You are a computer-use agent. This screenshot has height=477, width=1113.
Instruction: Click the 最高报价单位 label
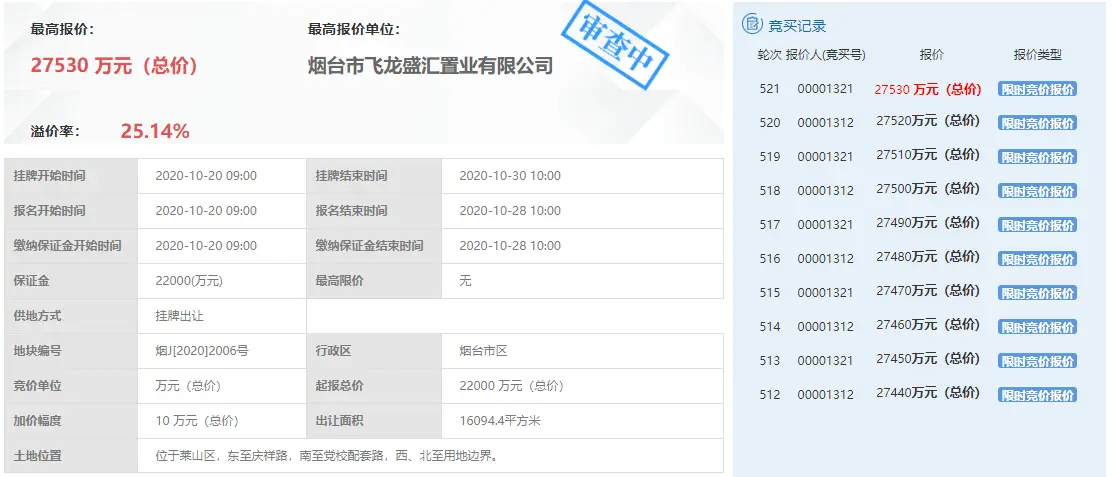[353, 30]
